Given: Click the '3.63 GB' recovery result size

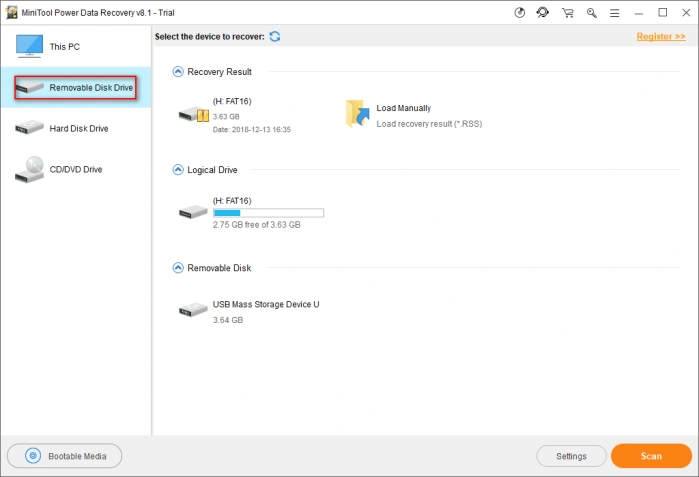Looking at the screenshot, I should coord(226,116).
